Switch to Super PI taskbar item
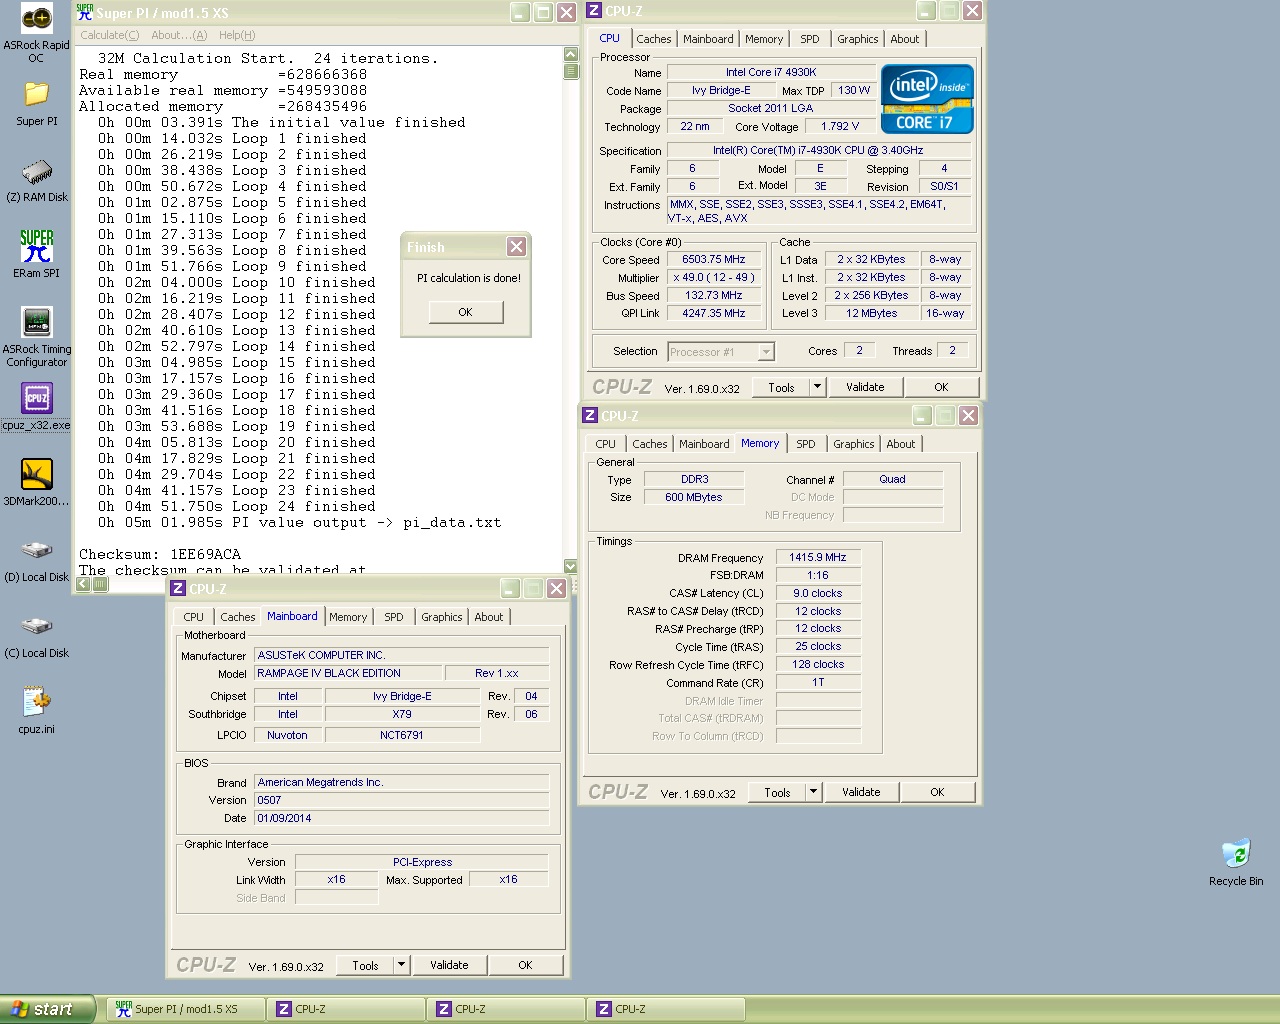1280x1024 pixels. coord(186,1009)
